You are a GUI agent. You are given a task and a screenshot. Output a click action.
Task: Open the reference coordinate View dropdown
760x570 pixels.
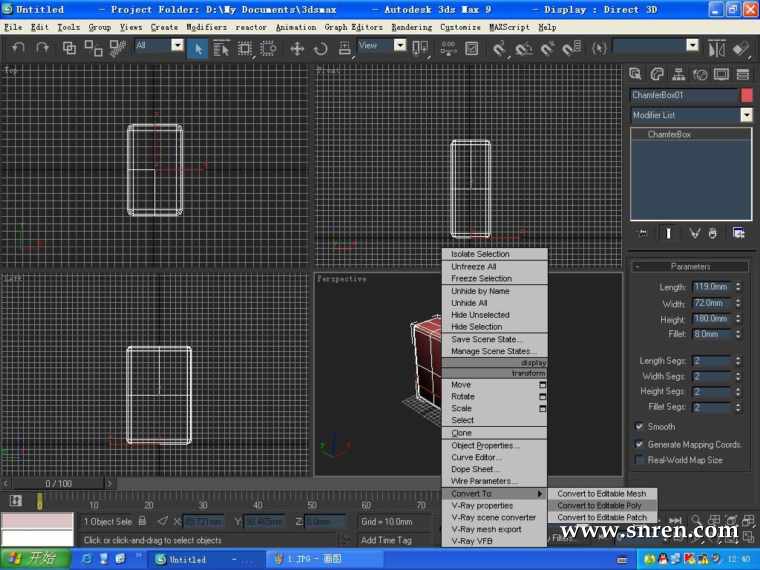click(x=400, y=46)
